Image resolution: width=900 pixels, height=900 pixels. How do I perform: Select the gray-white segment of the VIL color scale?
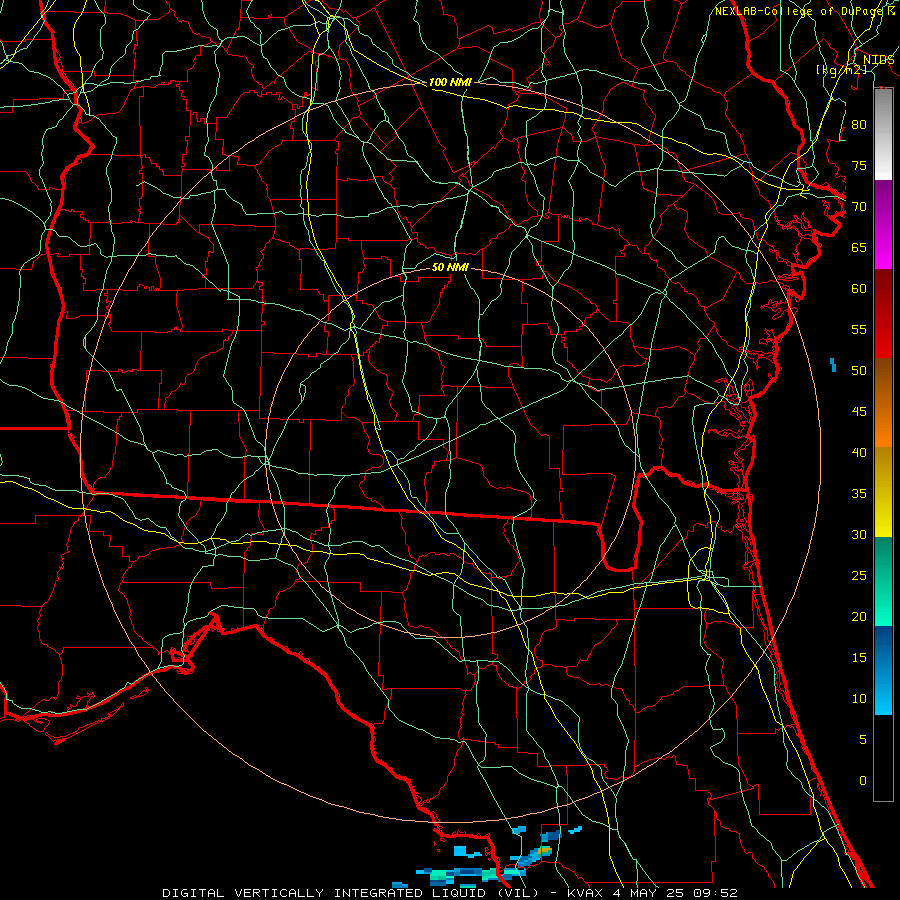883,134
